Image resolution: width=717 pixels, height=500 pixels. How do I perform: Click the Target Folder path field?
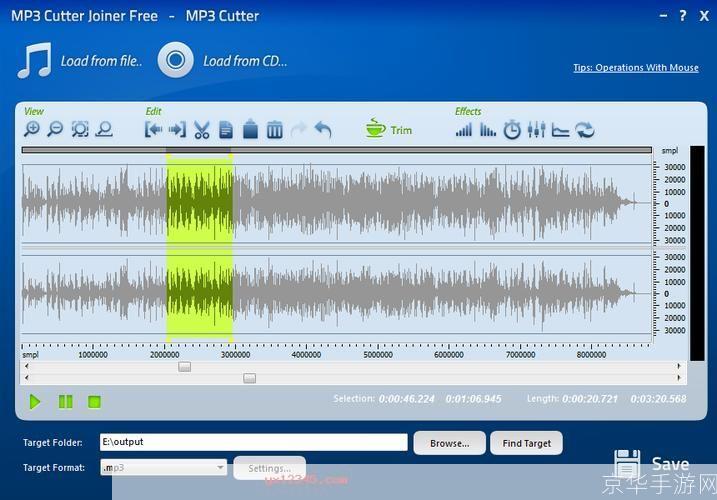[x=253, y=442]
